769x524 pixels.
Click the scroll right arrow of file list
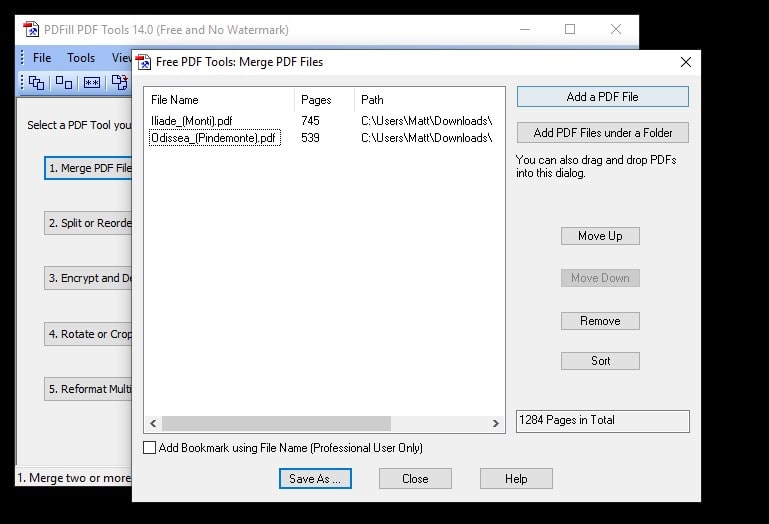[x=496, y=423]
